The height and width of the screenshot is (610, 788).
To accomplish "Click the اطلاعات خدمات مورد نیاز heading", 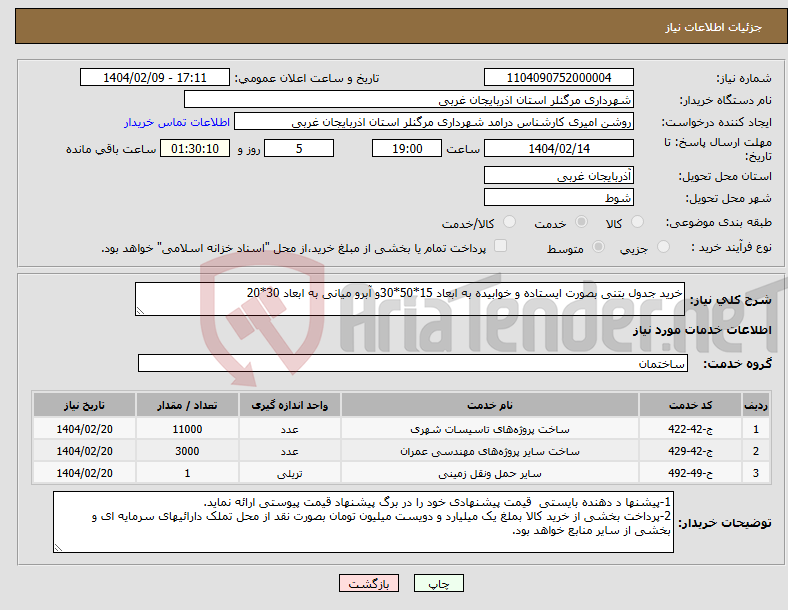I will point(702,330).
